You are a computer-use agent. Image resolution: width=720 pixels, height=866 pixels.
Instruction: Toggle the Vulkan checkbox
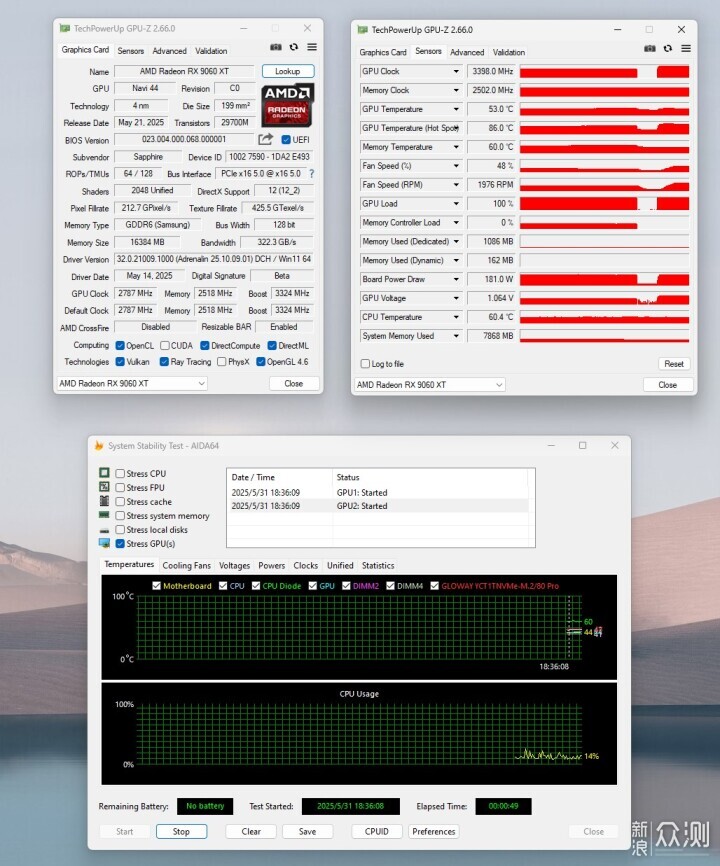click(x=120, y=362)
